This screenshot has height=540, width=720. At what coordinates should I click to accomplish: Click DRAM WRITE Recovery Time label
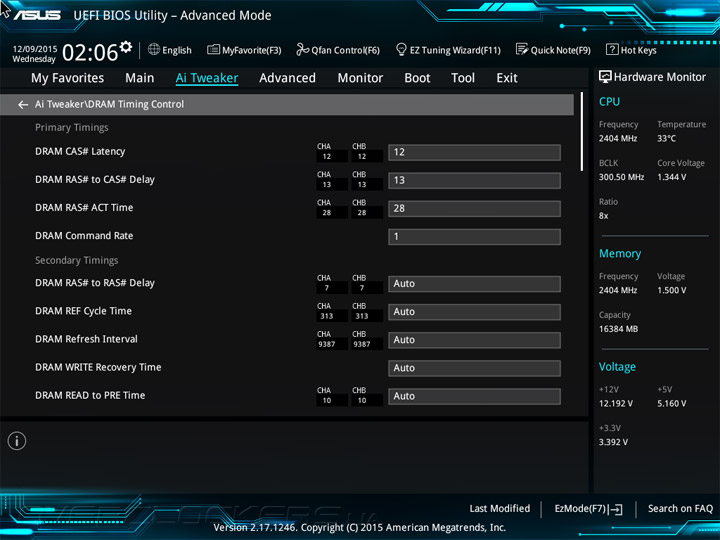(x=98, y=367)
